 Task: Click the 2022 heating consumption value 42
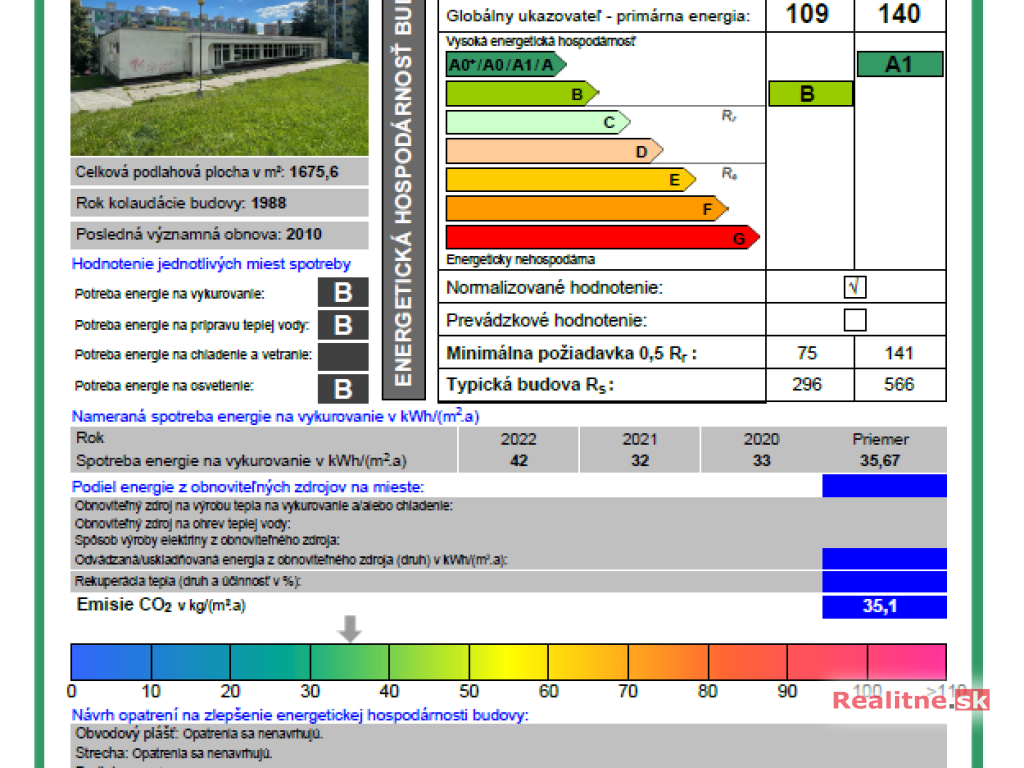tap(519, 460)
